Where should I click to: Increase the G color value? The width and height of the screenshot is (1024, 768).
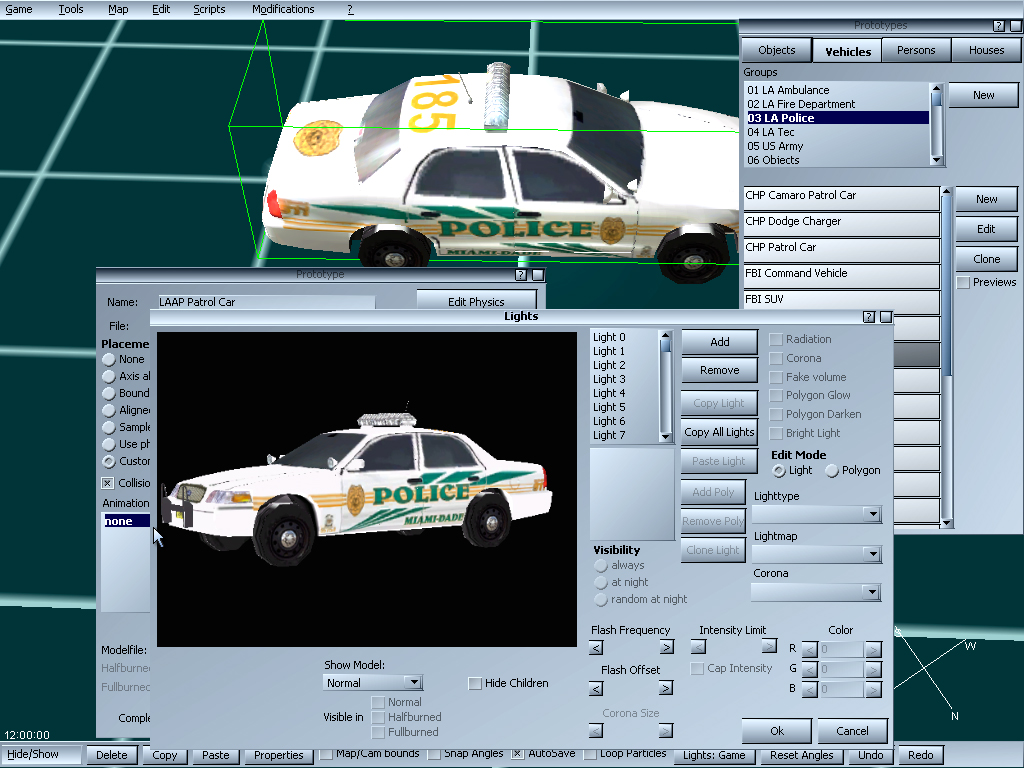pos(873,670)
